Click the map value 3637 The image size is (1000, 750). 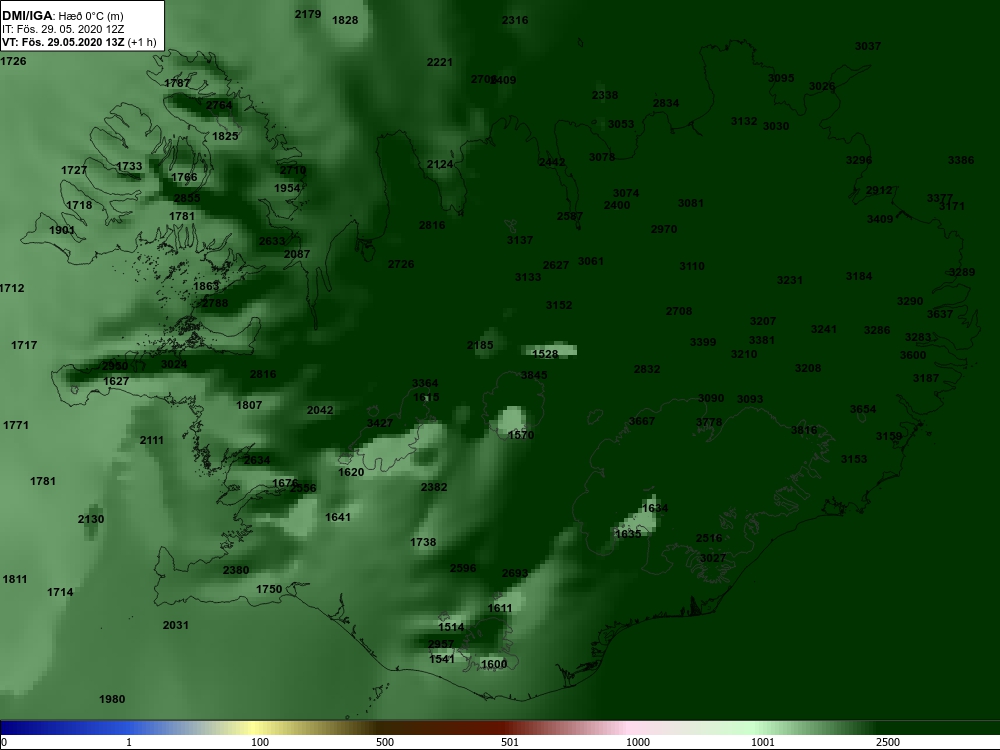(x=940, y=314)
